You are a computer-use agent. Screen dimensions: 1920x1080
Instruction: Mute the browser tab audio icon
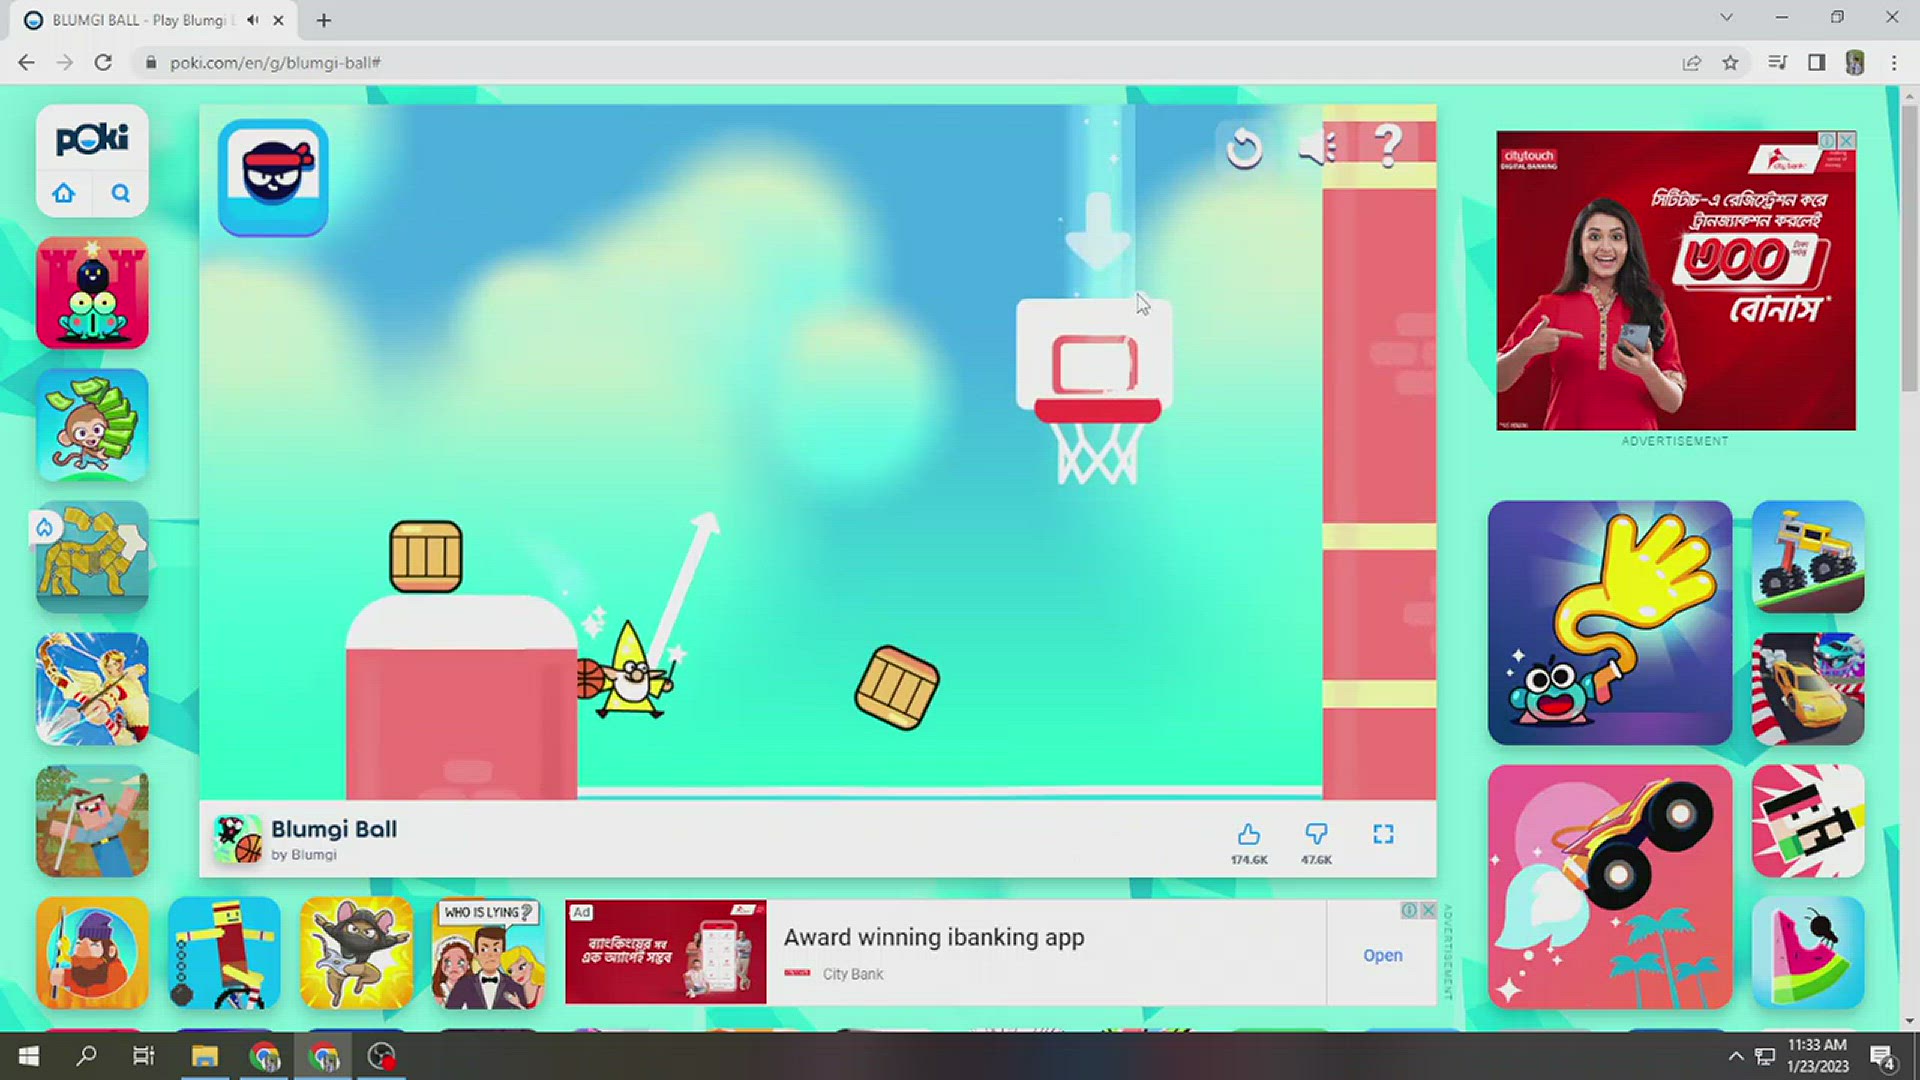253,20
